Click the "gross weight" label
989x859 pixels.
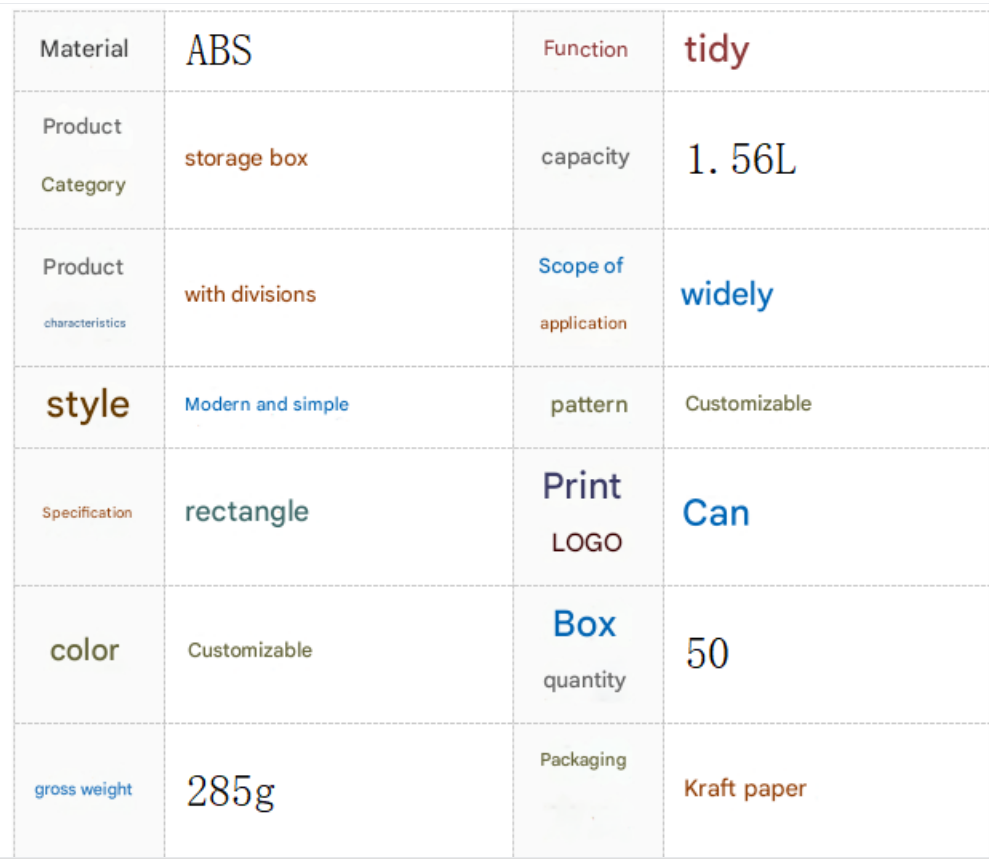click(84, 789)
